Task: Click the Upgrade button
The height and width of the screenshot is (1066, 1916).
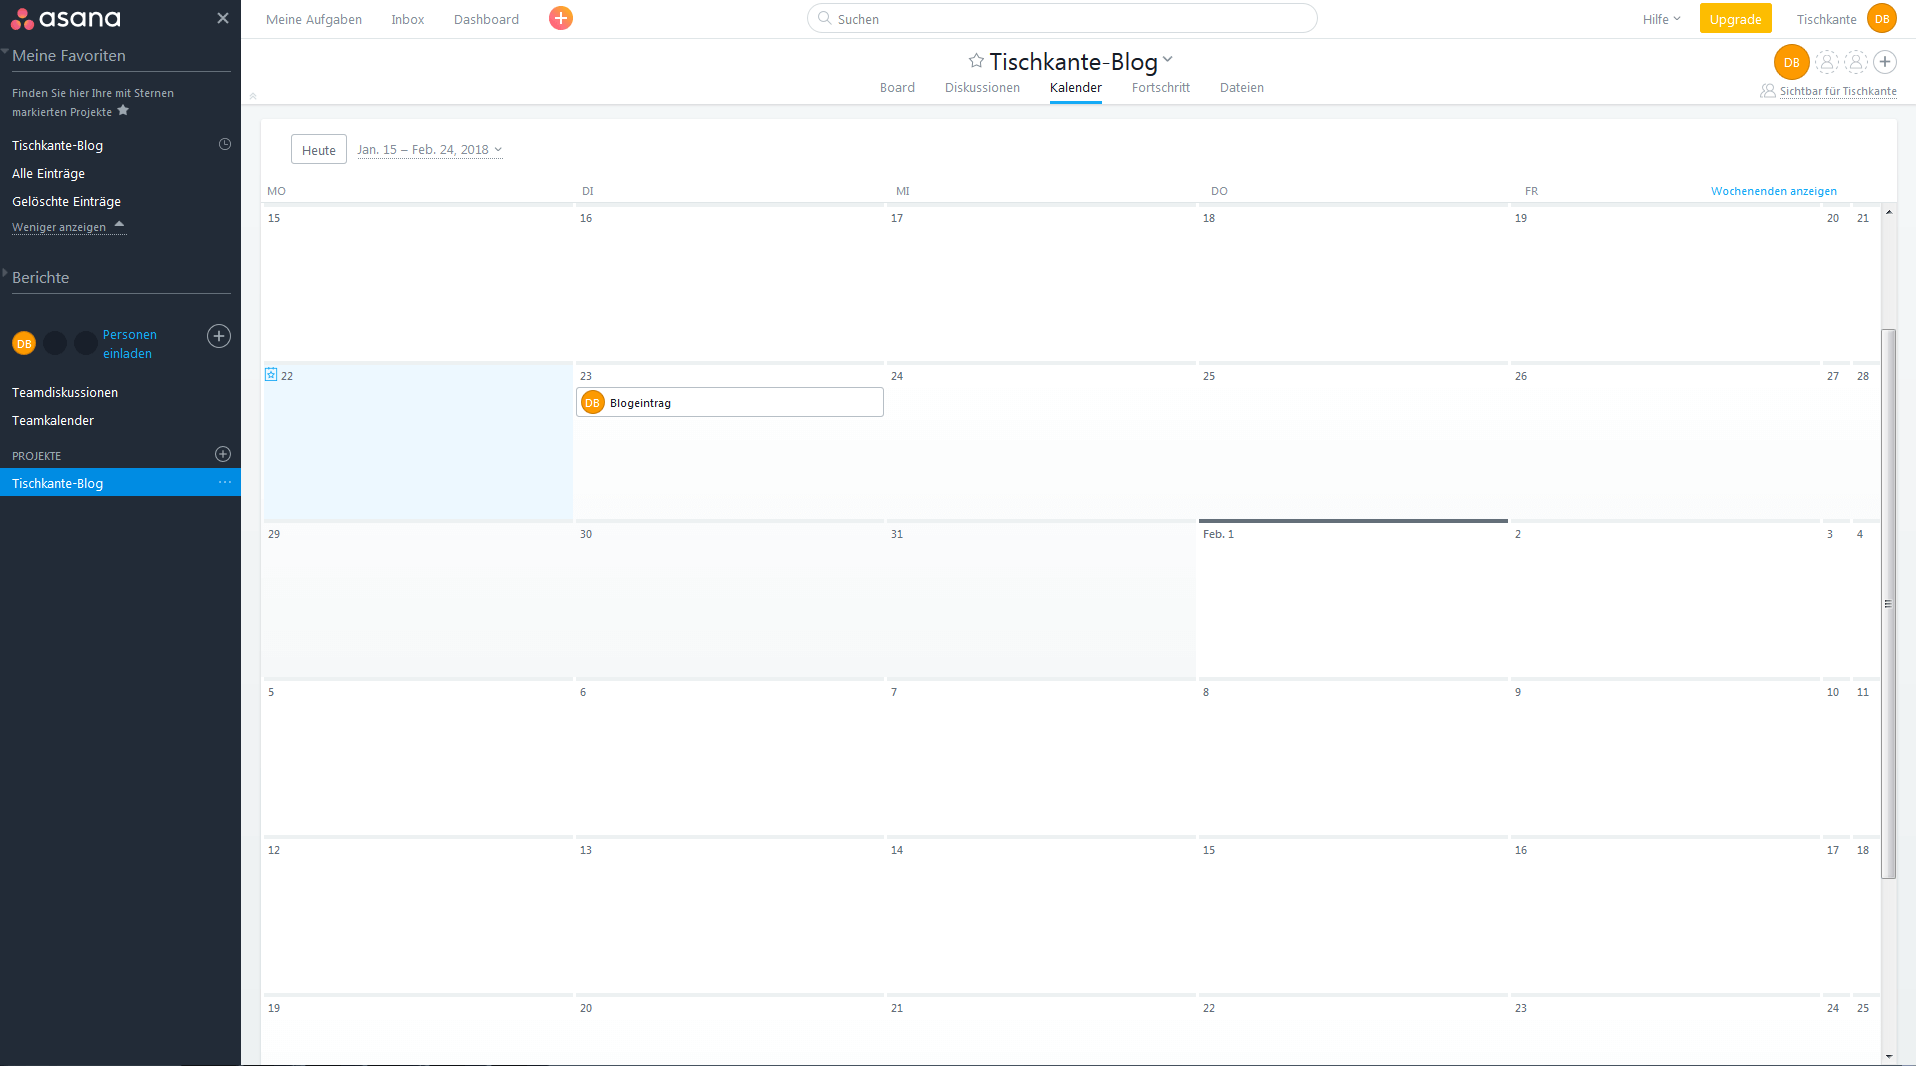Action: point(1735,19)
